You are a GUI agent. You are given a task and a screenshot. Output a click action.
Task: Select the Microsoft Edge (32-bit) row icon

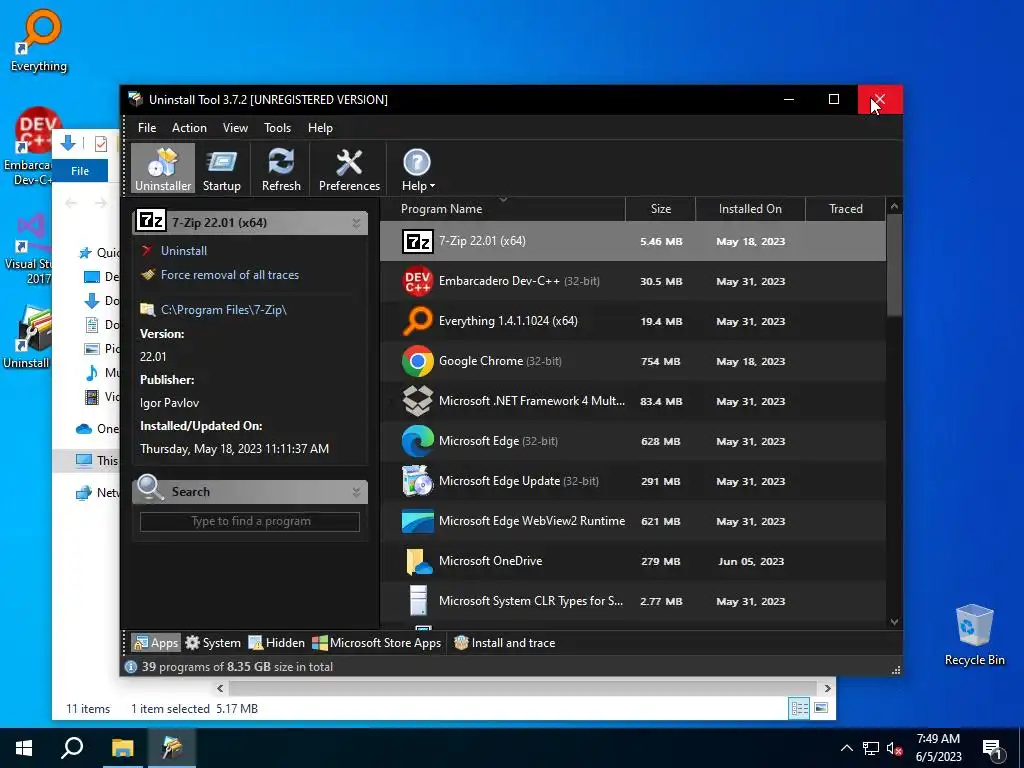coord(418,441)
